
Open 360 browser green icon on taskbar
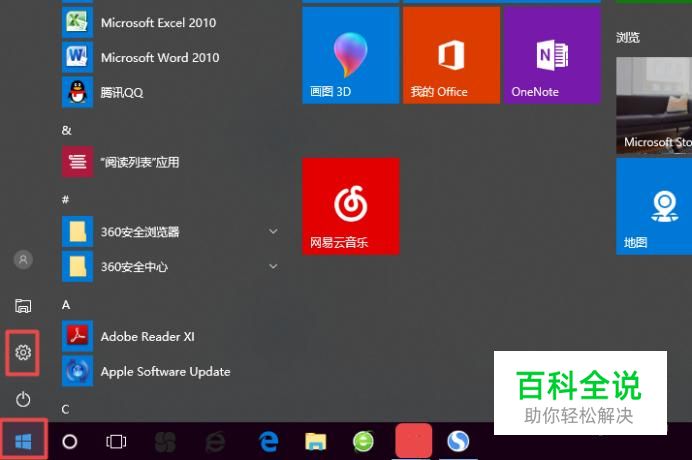coord(363,441)
